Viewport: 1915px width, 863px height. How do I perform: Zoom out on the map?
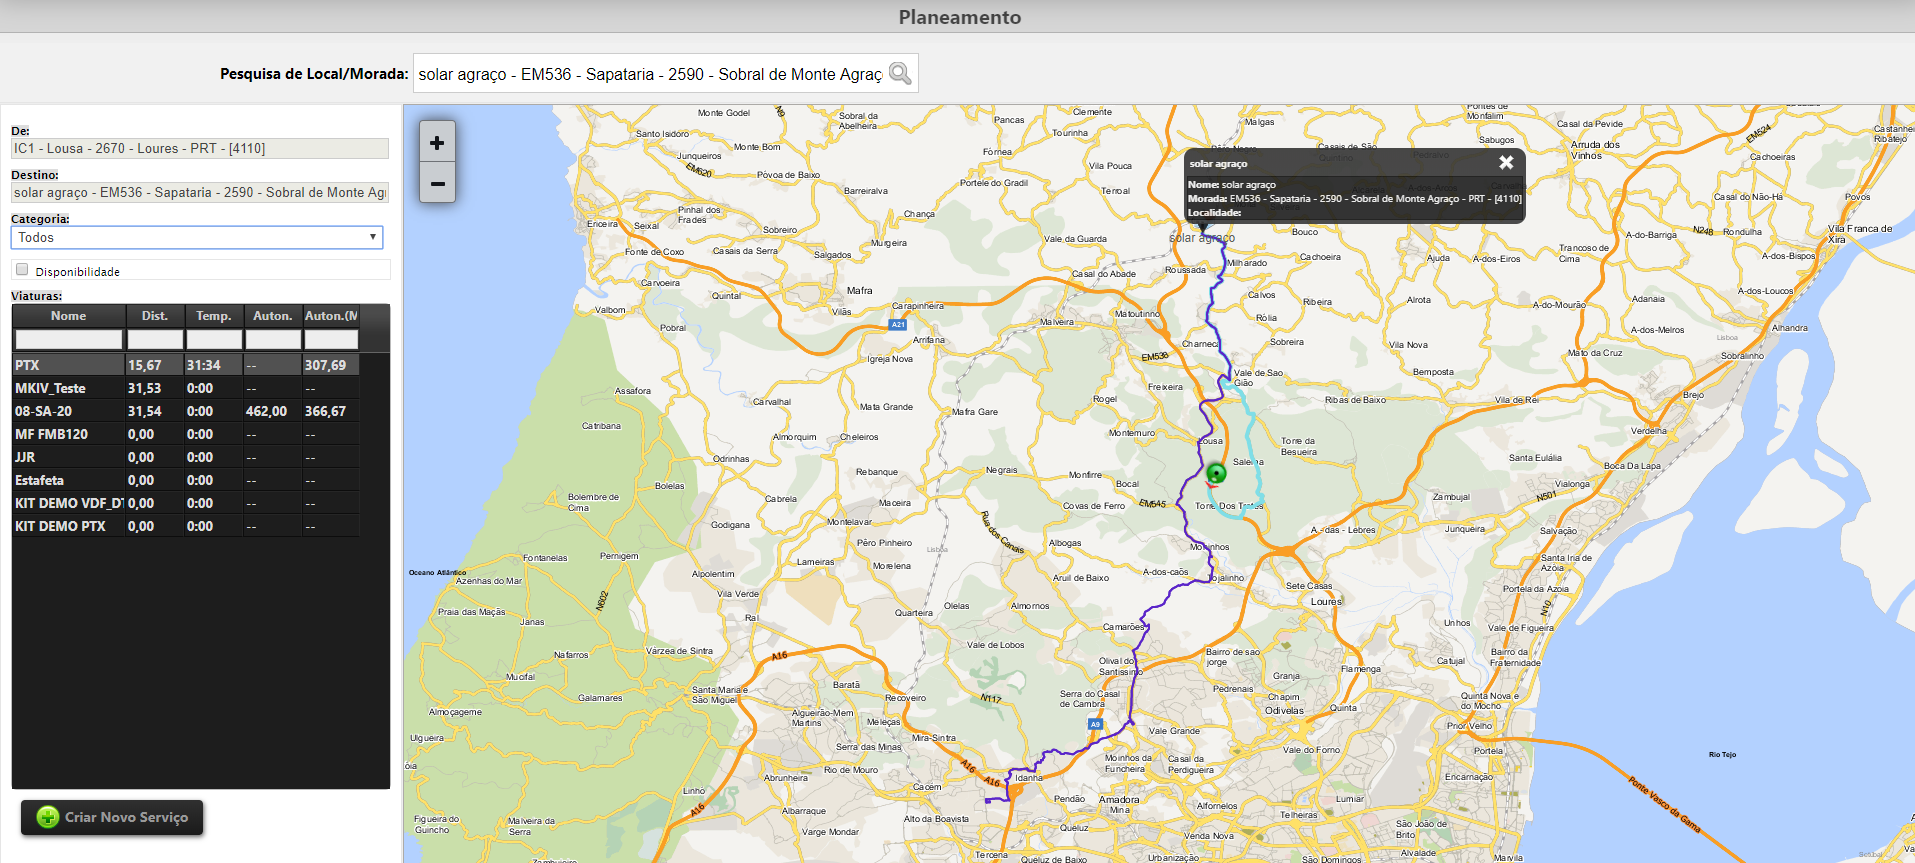coord(437,183)
